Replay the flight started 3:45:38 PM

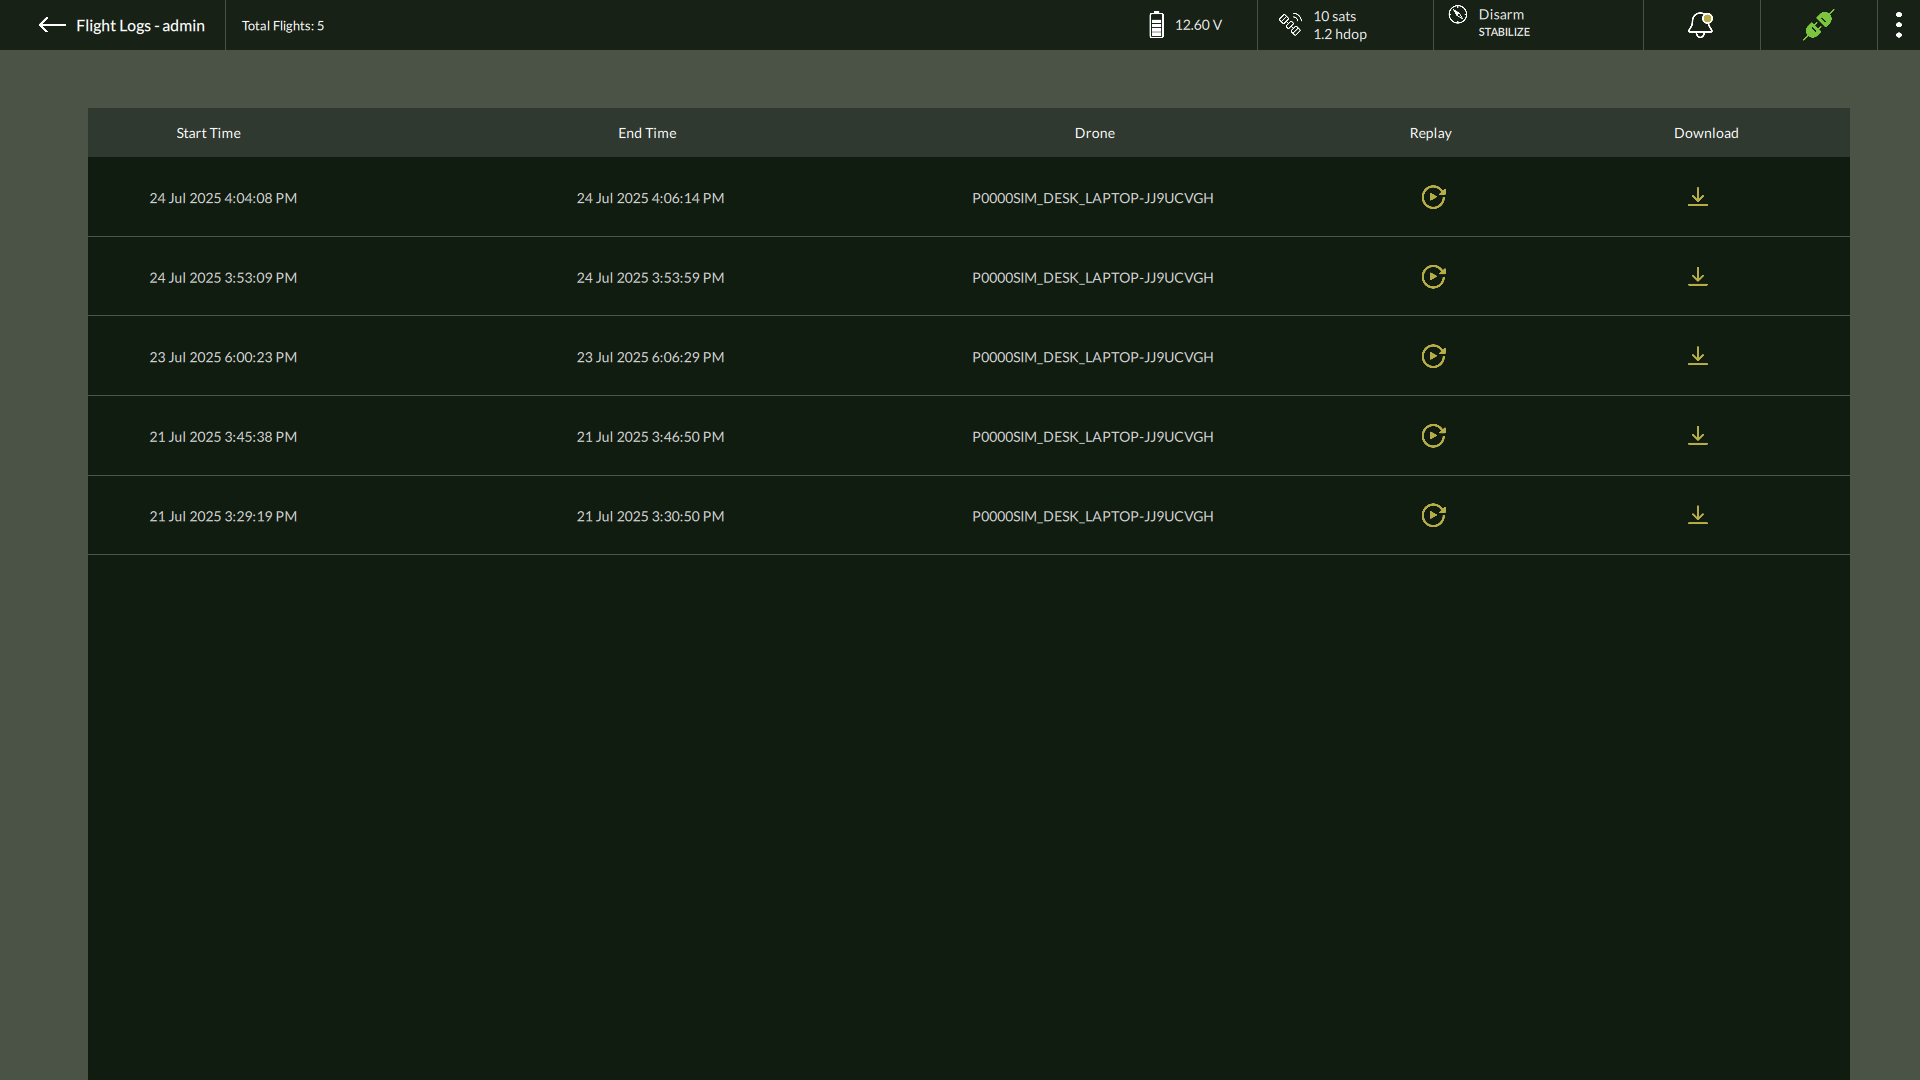click(x=1433, y=436)
